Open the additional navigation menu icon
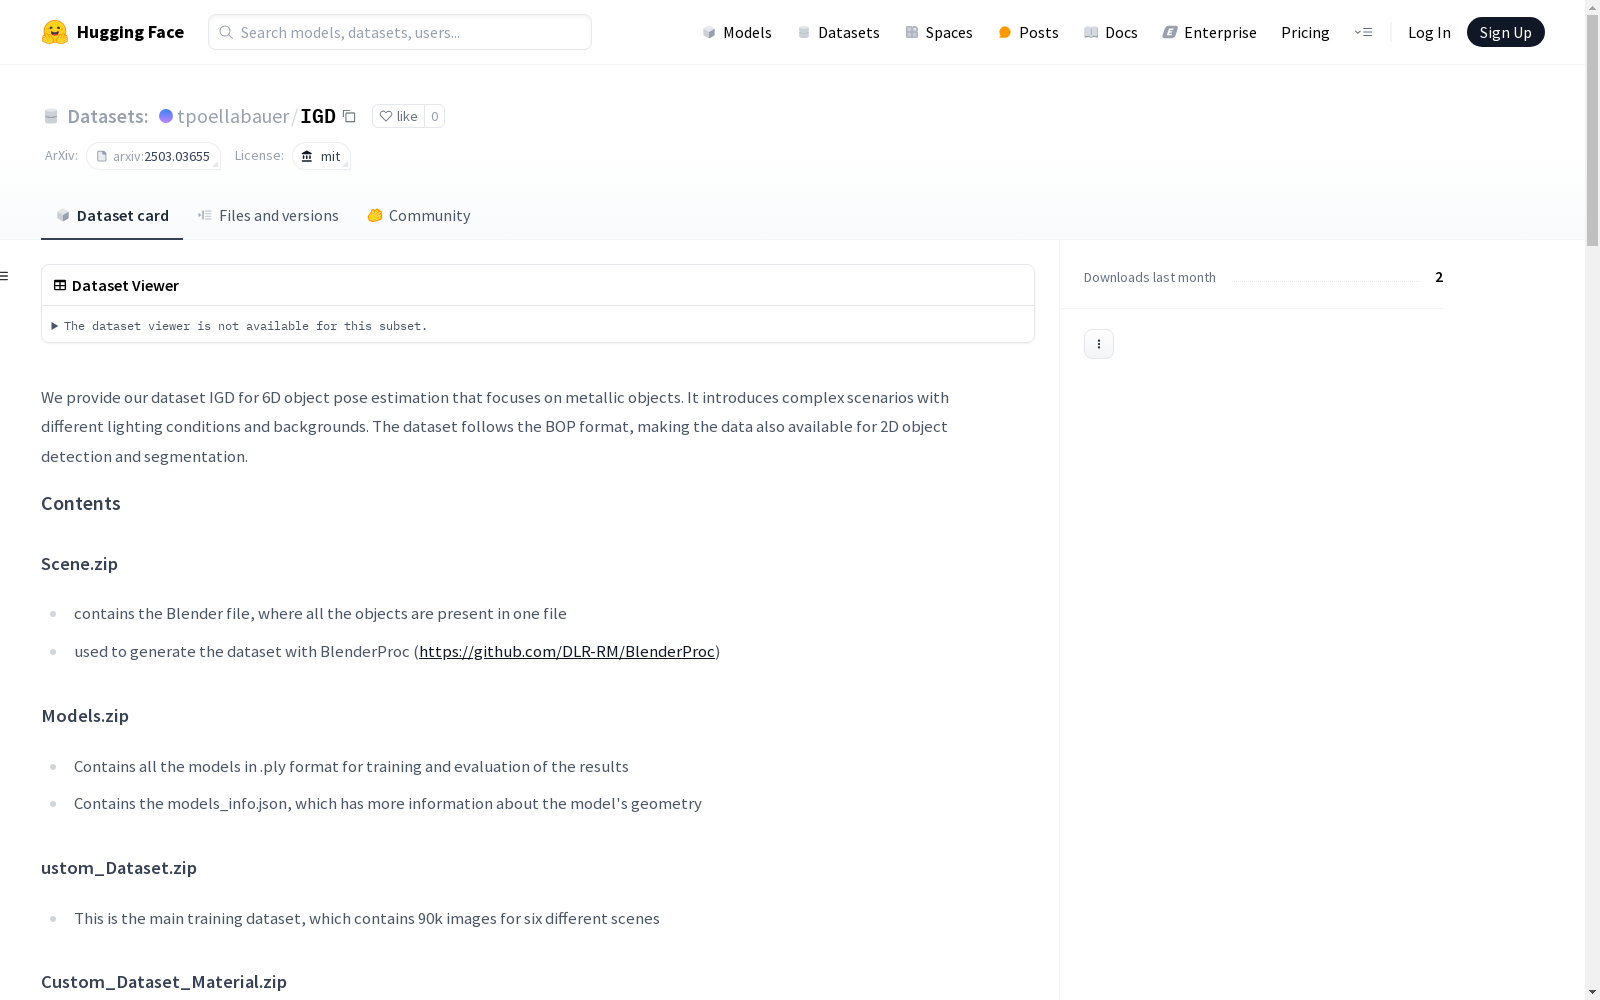 [1363, 32]
